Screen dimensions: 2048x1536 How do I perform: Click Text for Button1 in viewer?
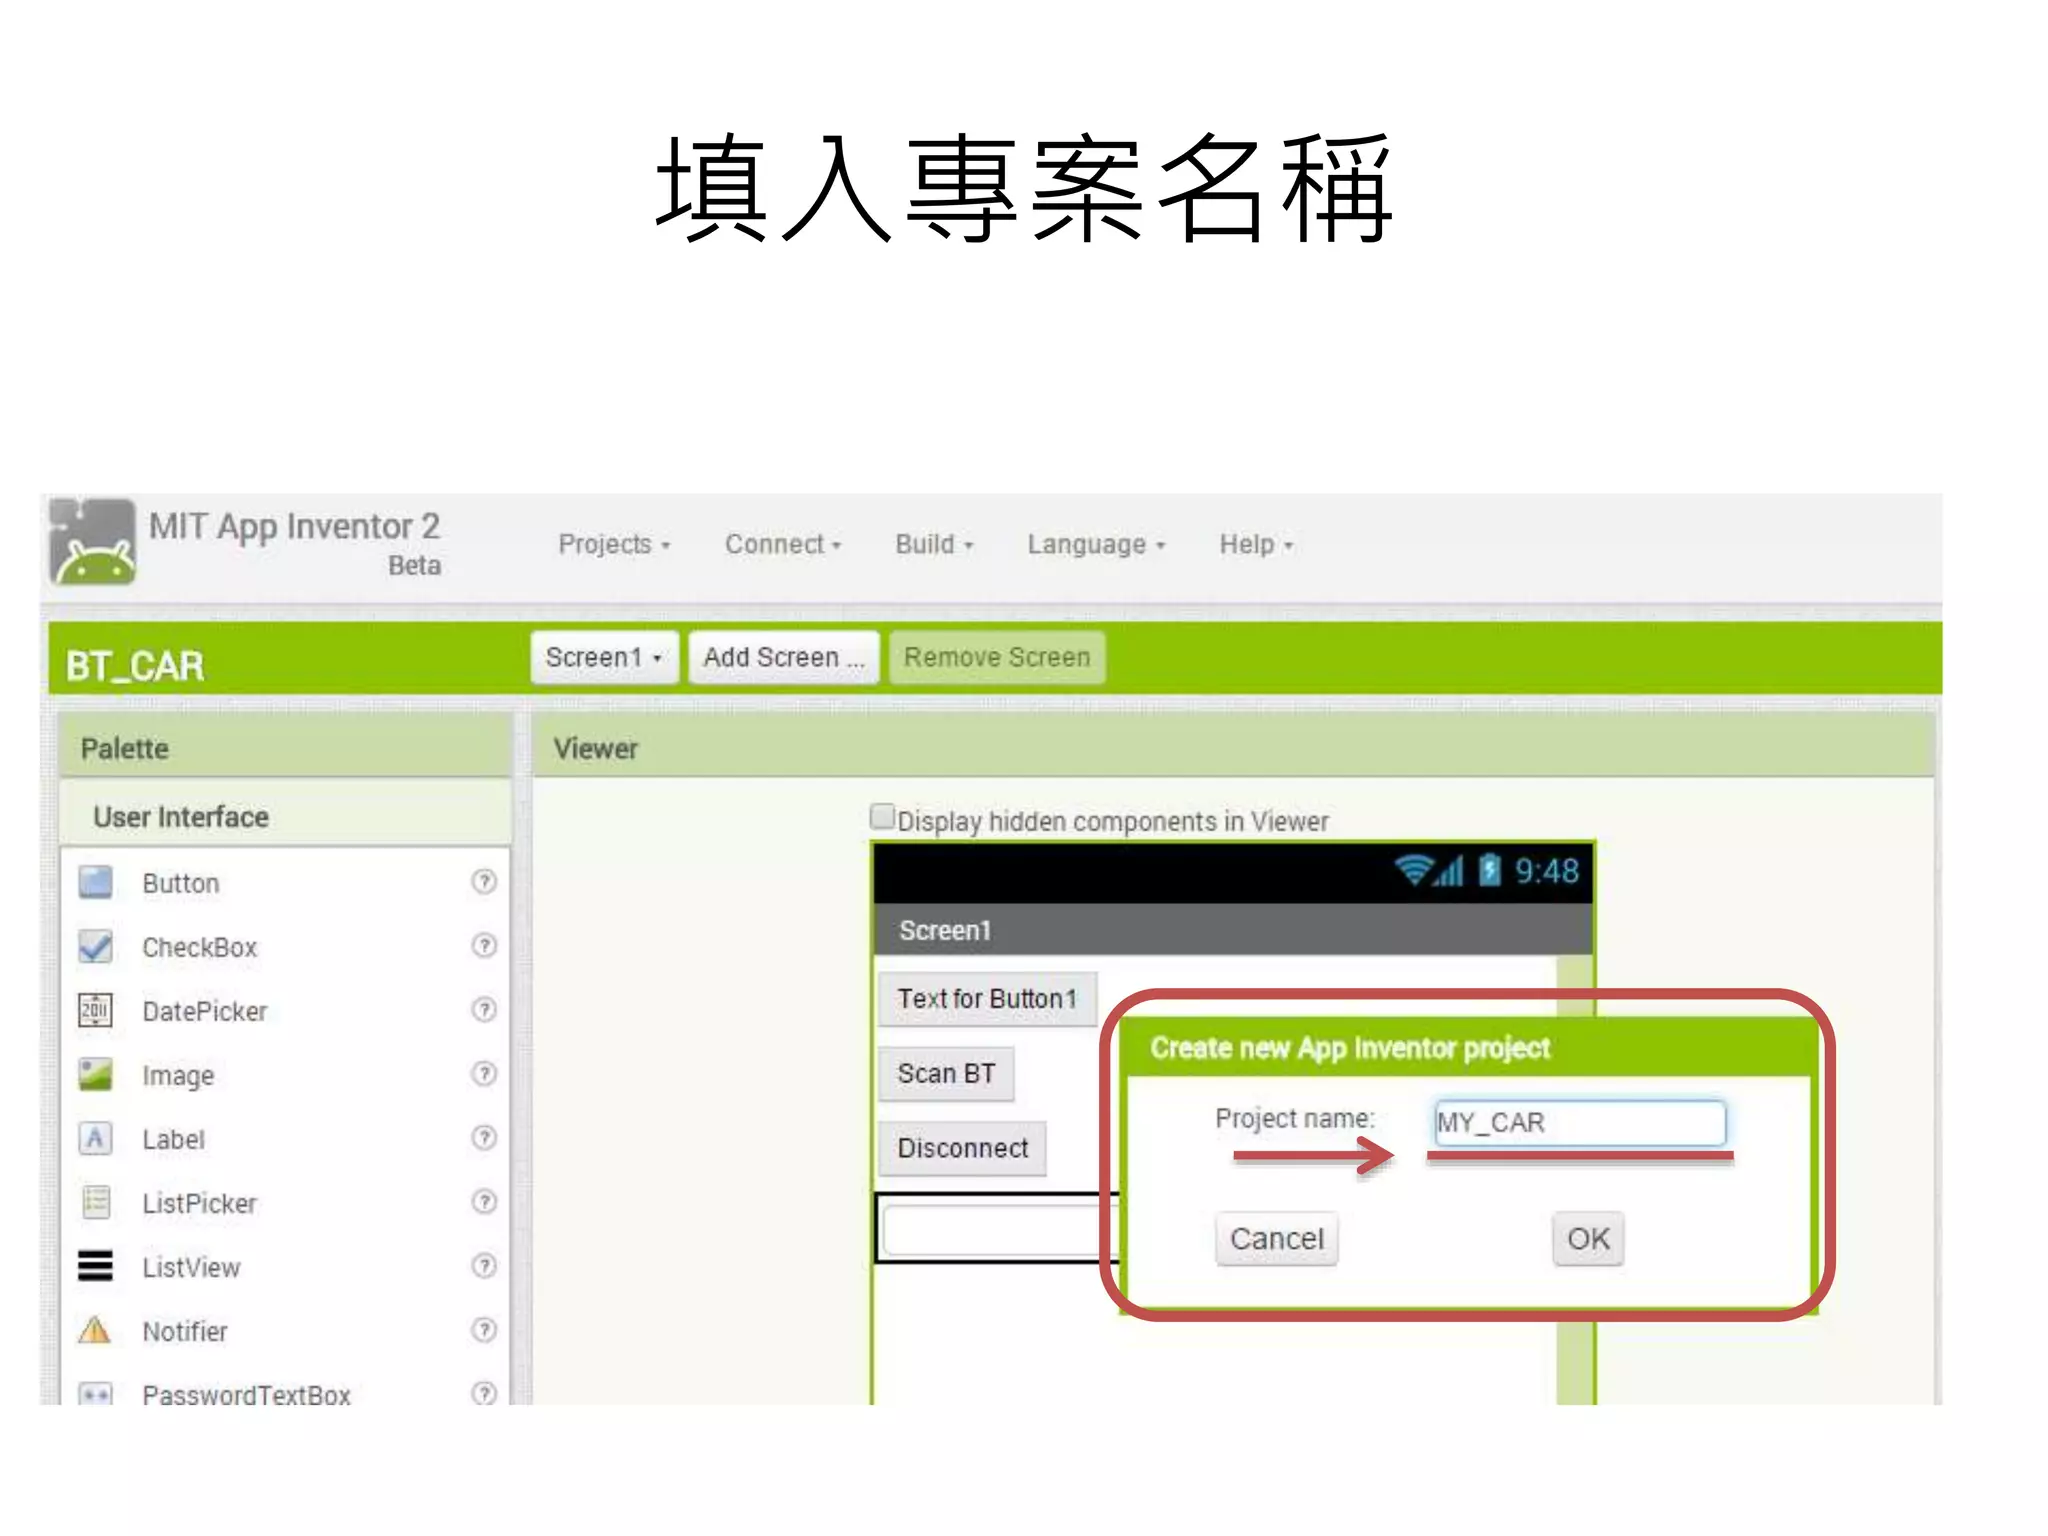[987, 998]
